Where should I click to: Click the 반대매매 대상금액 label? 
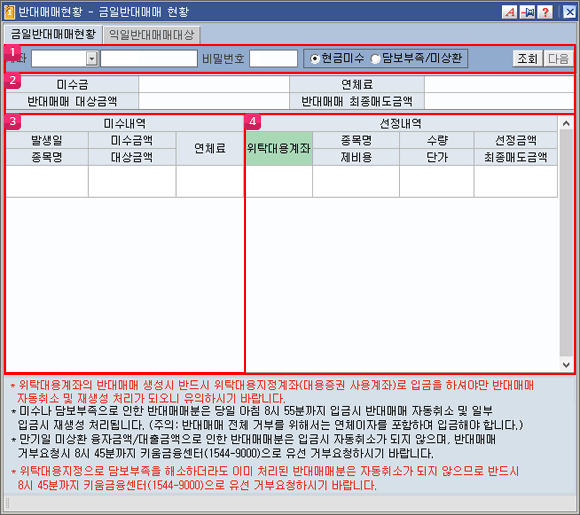coord(72,101)
